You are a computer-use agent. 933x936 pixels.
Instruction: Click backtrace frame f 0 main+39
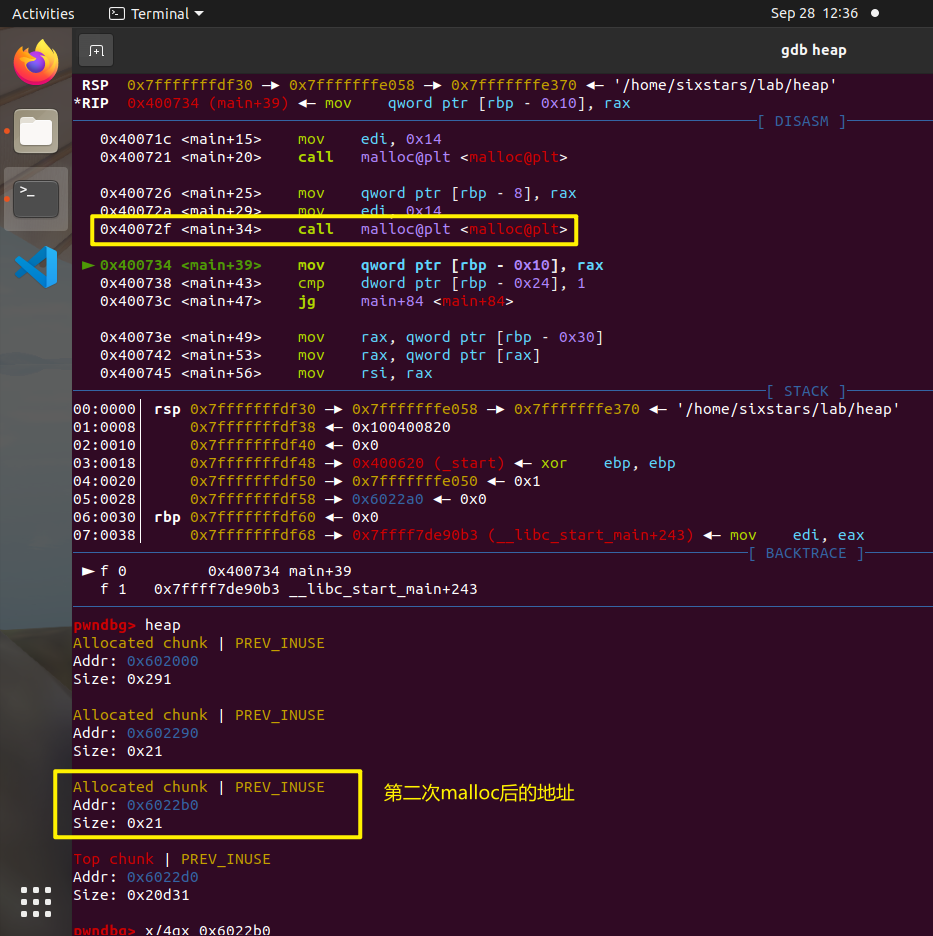(x=217, y=571)
